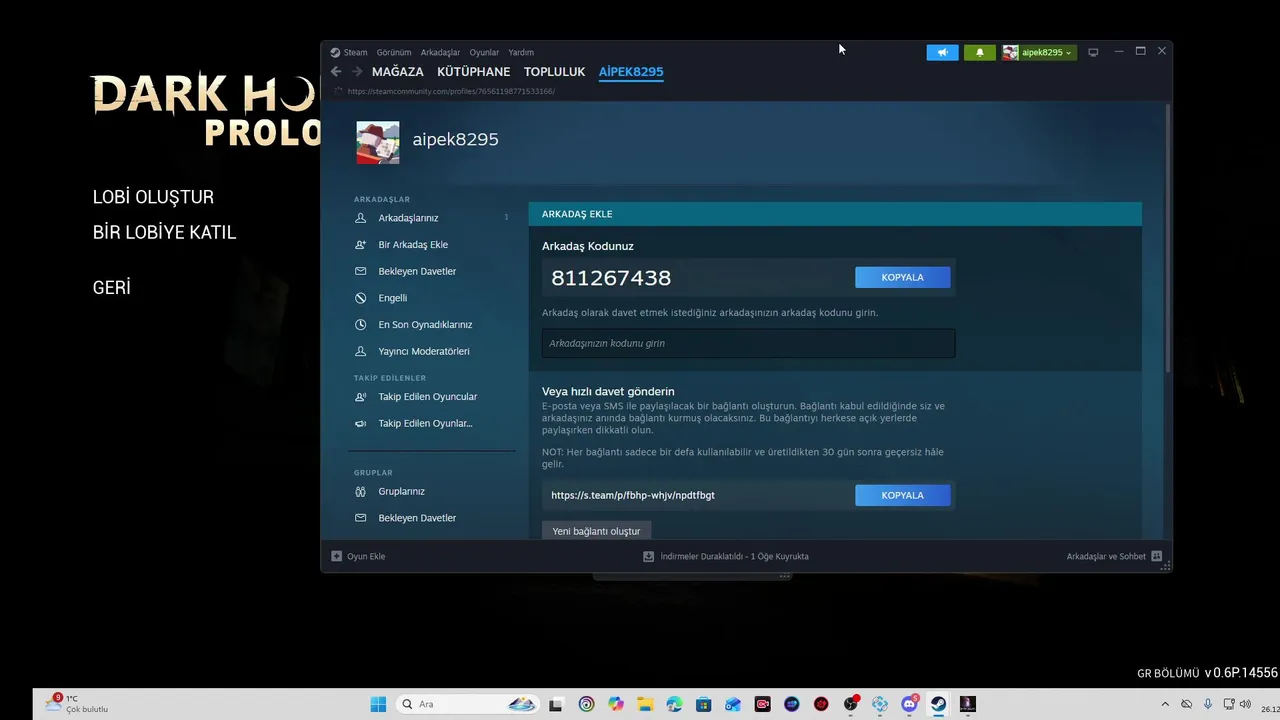Select the invite link https://s.team/p/fbhp-whjv/npdtfbgt

[633, 495]
